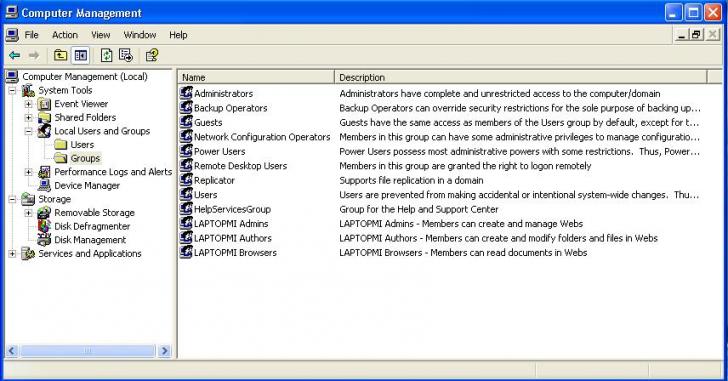Click the Help toolbar icon
Screen dimensions: 728x381
point(152,56)
